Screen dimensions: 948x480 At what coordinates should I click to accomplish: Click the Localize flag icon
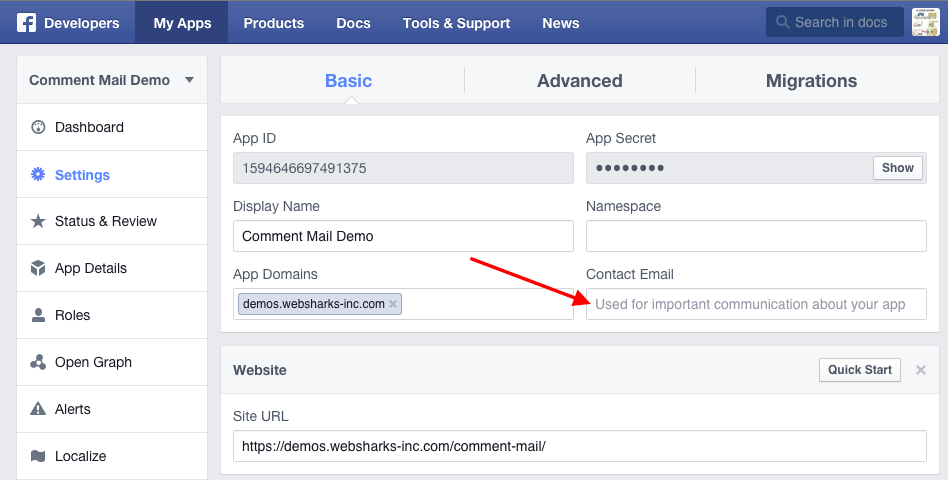[x=38, y=456]
